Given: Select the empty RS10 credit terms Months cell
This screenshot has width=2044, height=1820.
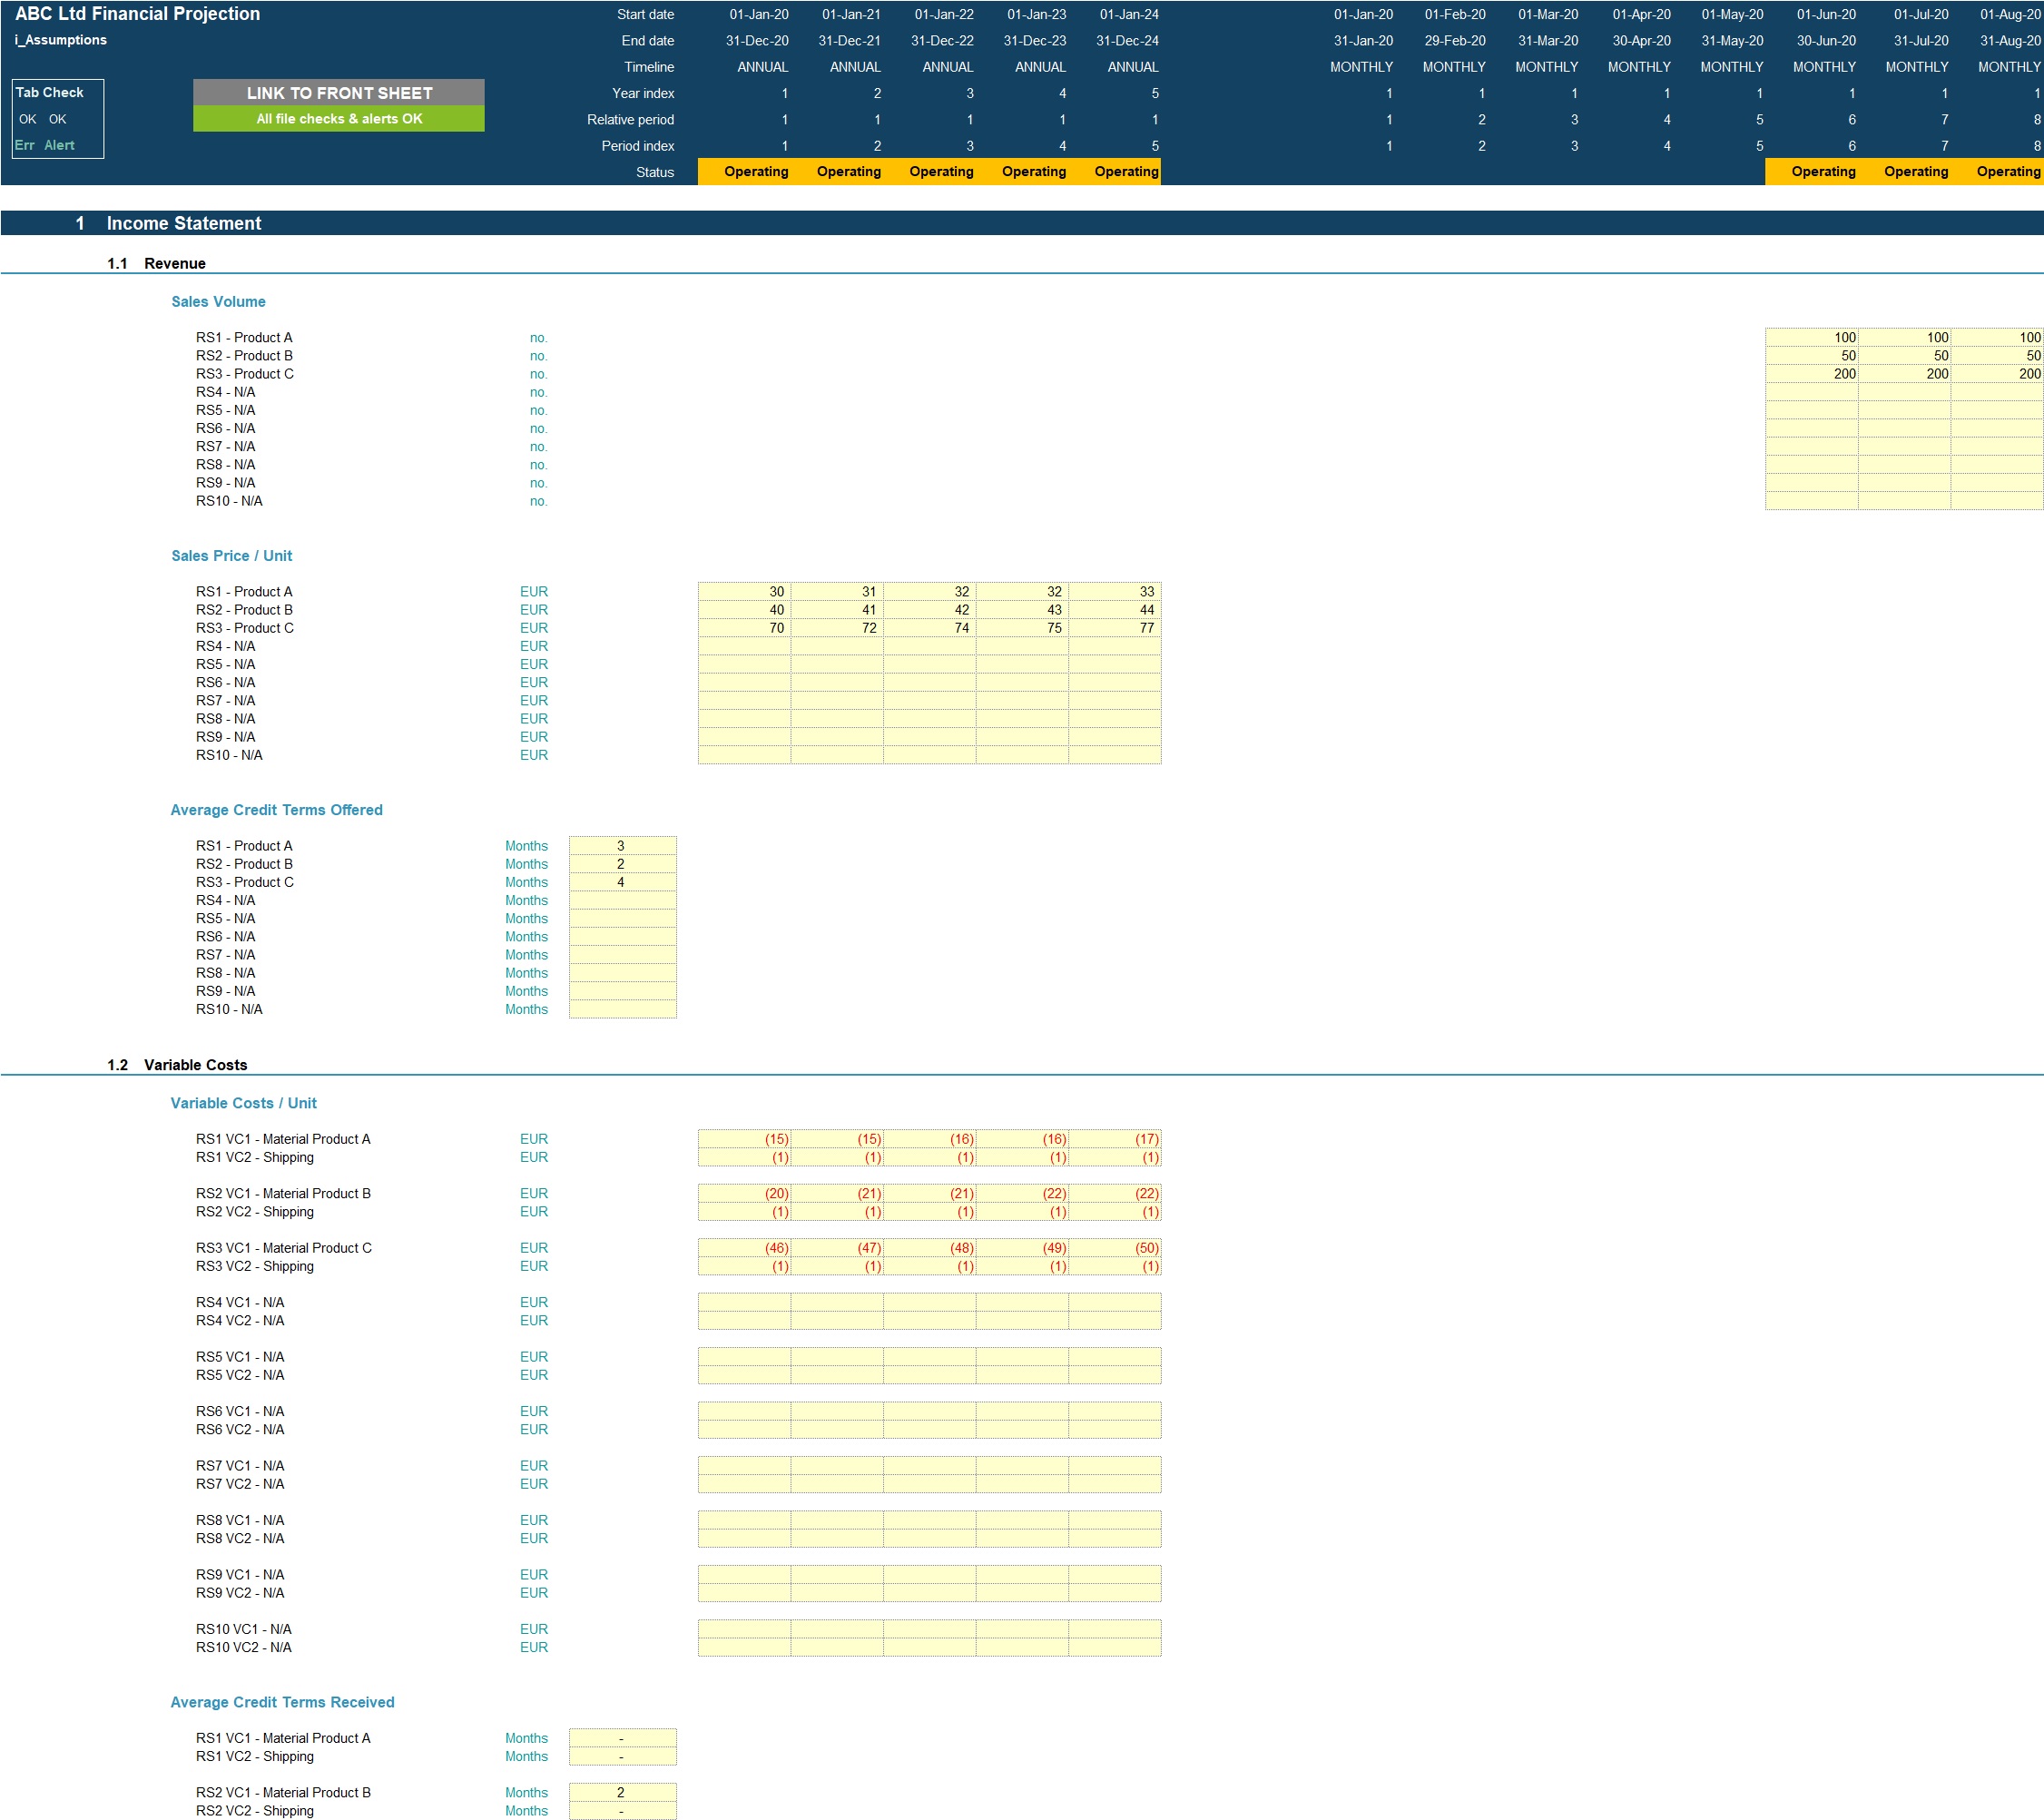Looking at the screenshot, I should [622, 1009].
